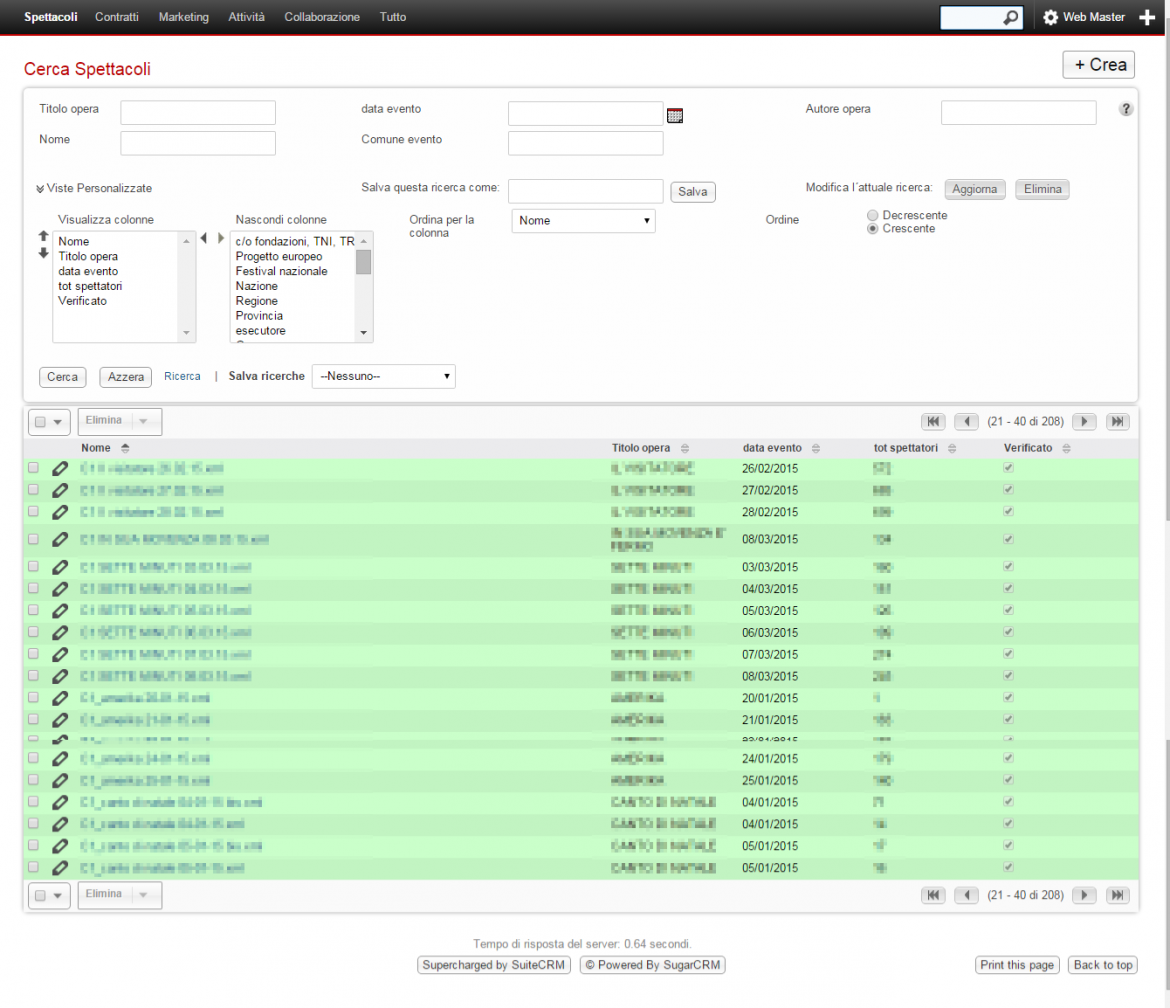The image size is (1170, 1008).
Task: Open the top Elimina actions dropdown arrow
Action: click(x=143, y=422)
